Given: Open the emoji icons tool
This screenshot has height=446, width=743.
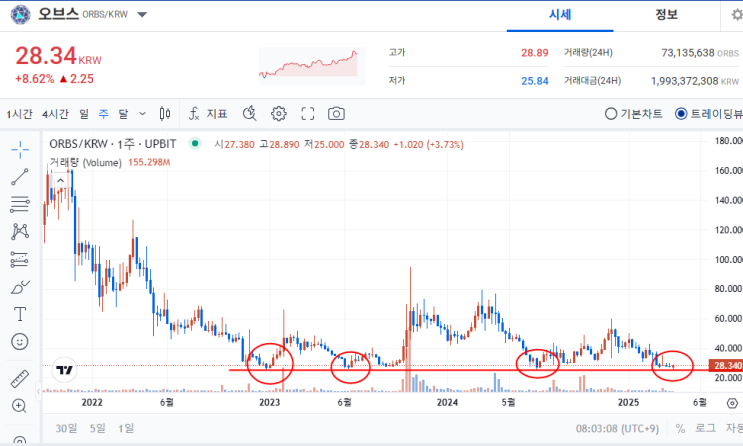Looking at the screenshot, I should (19, 341).
